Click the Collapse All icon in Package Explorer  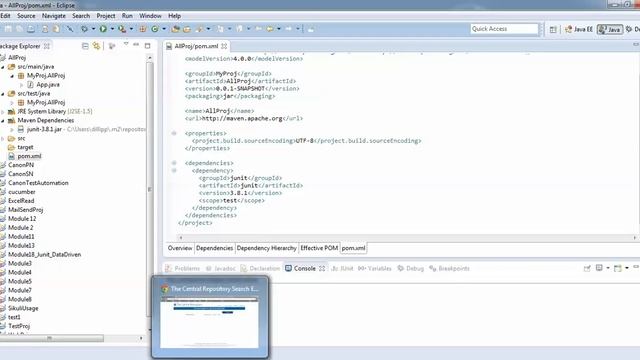(85, 46)
